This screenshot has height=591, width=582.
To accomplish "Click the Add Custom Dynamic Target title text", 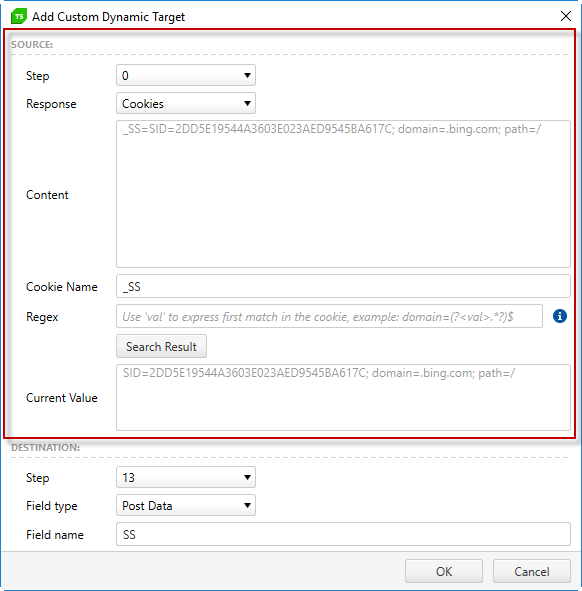I will point(109,17).
